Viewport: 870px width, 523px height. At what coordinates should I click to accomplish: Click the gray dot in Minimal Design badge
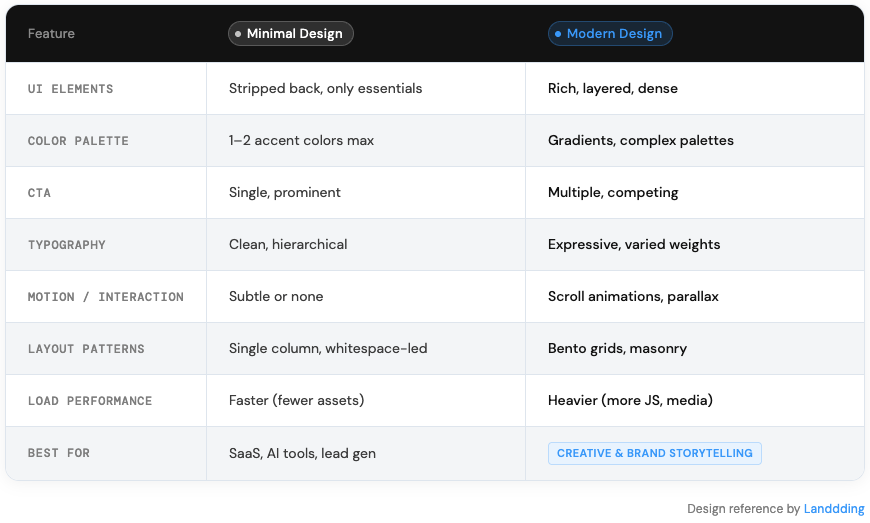pos(238,34)
